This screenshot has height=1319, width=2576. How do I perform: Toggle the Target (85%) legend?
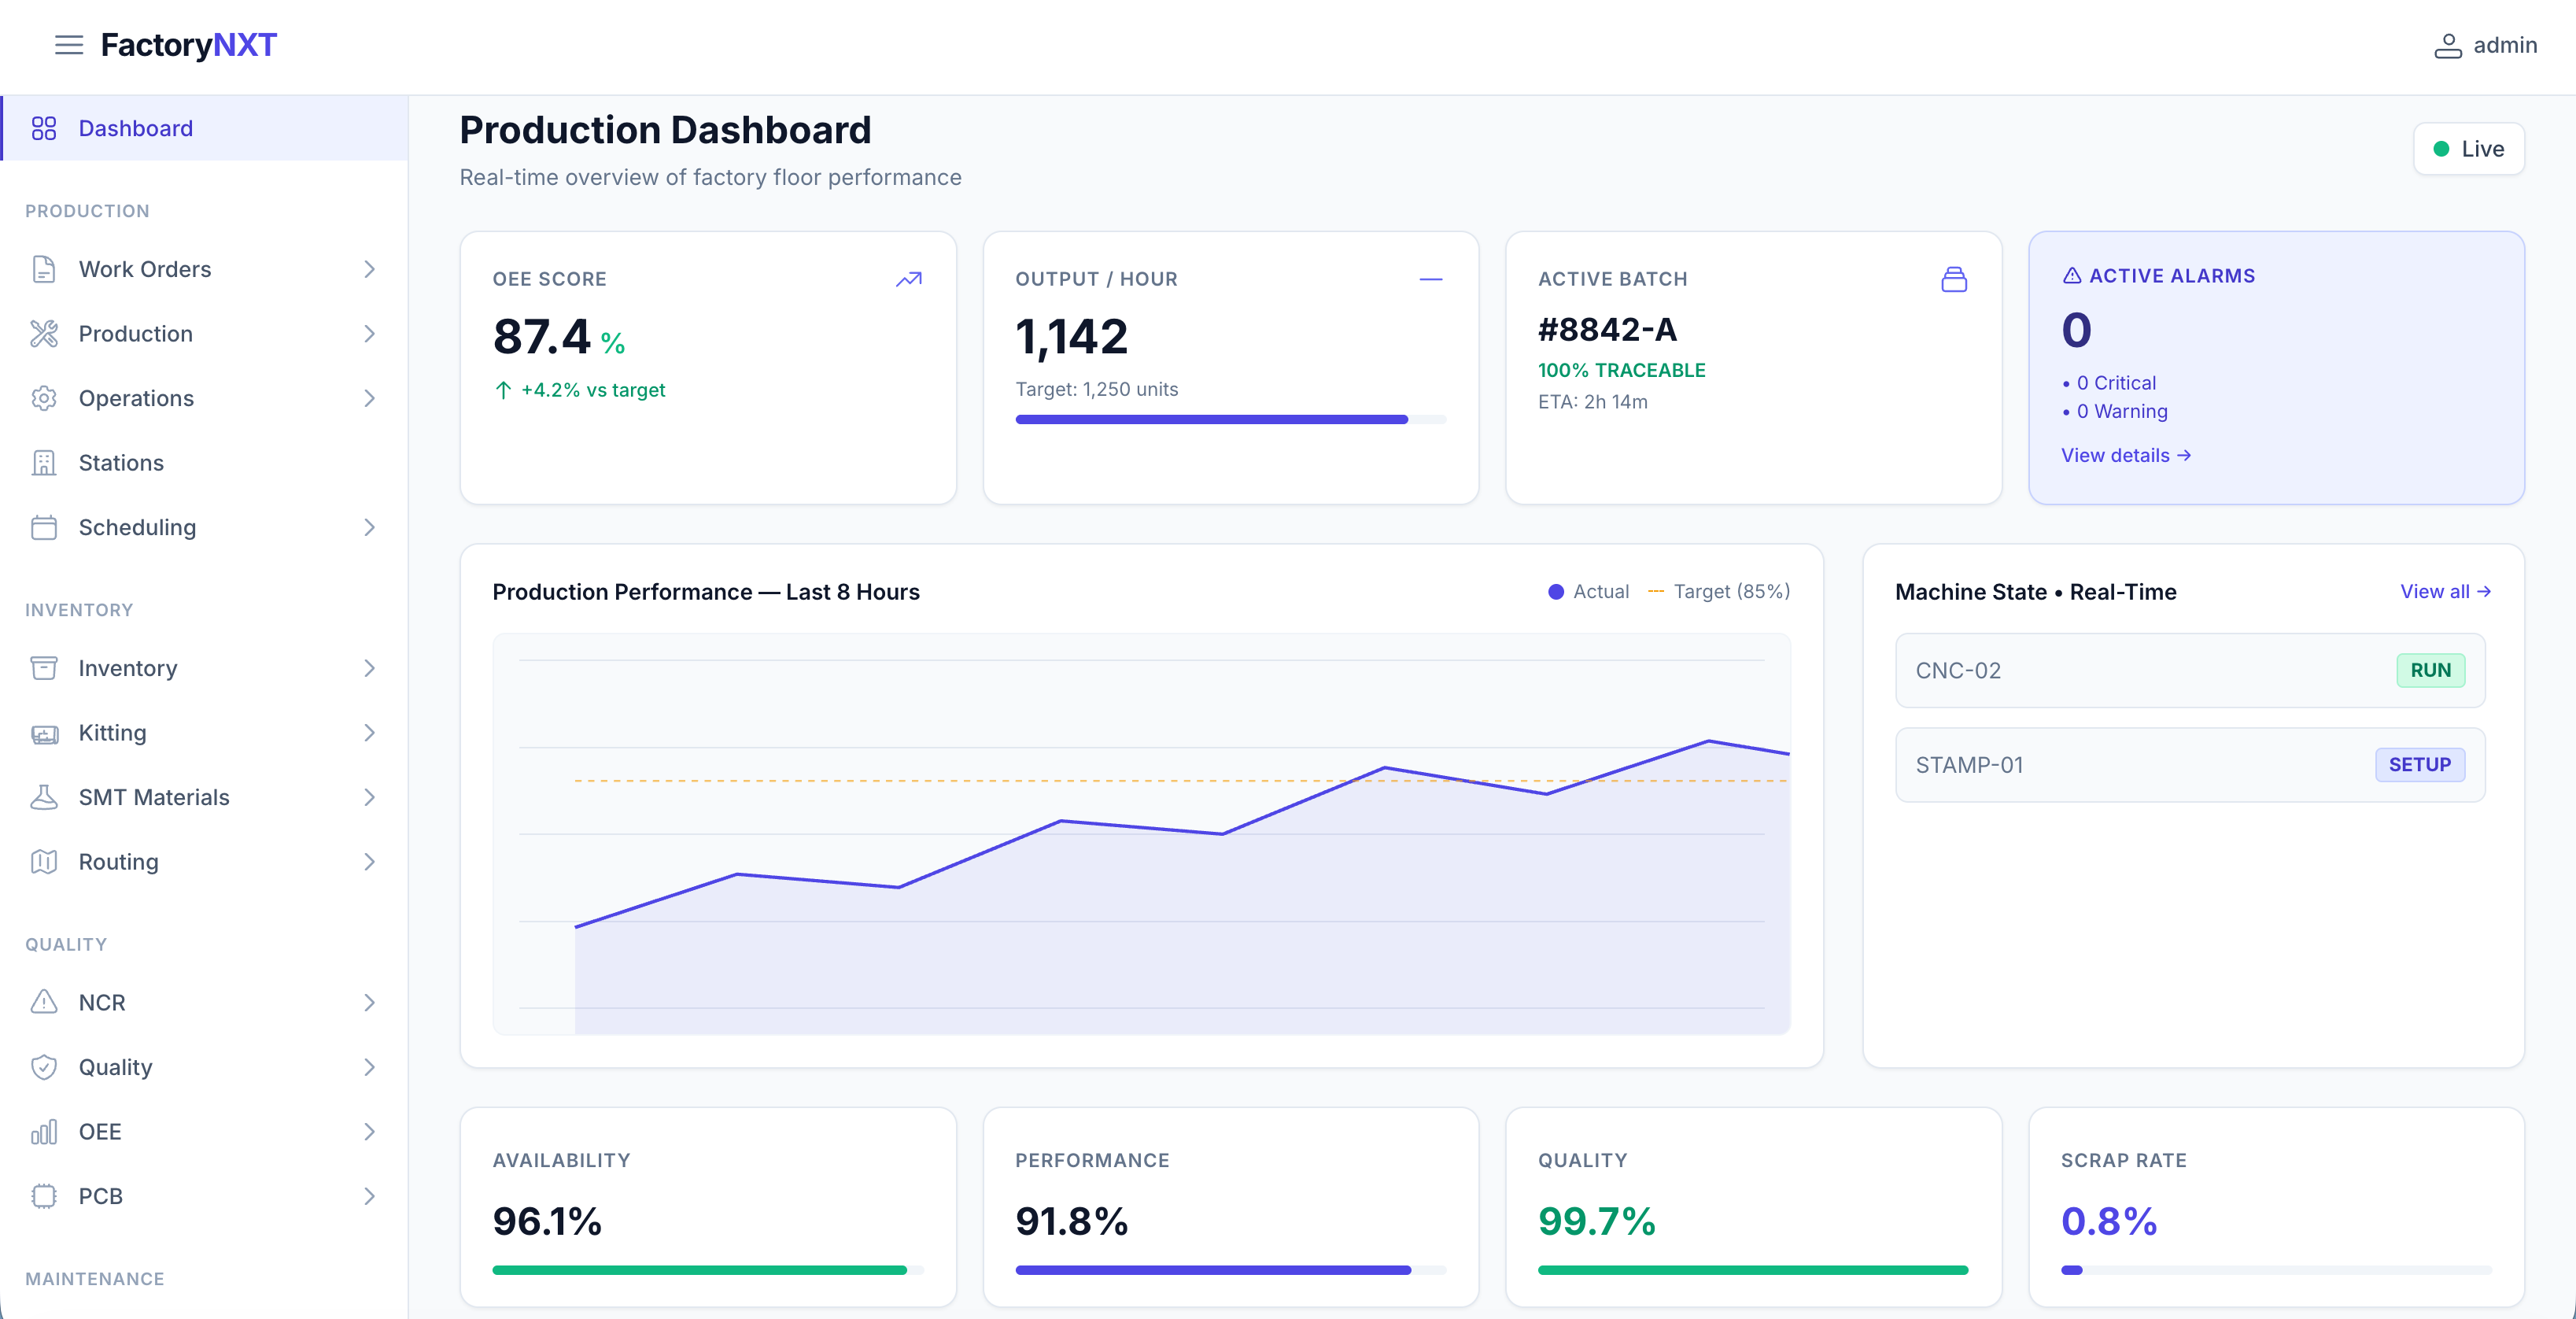1718,591
